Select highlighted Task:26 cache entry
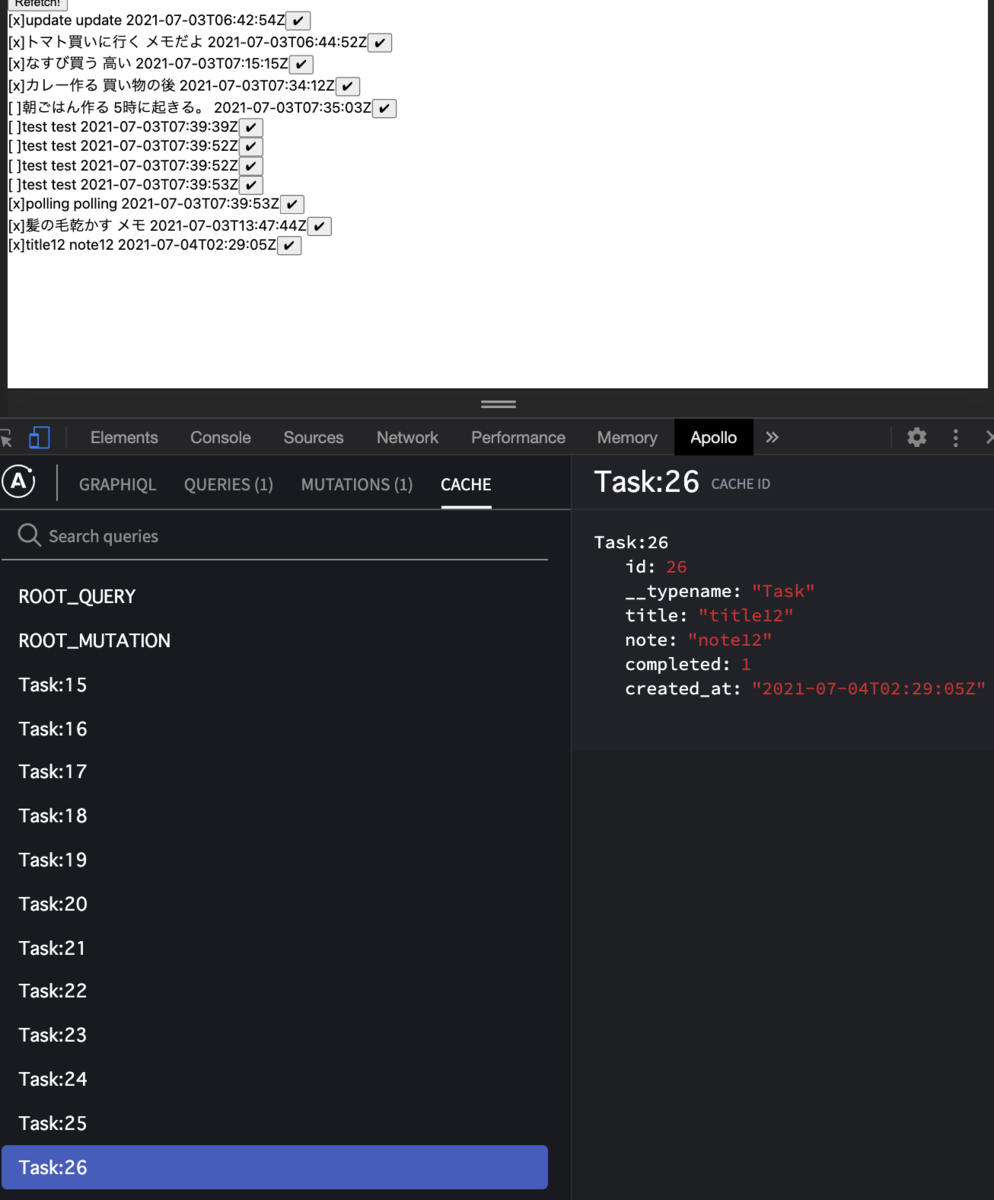The height and width of the screenshot is (1200, 994). [275, 1167]
